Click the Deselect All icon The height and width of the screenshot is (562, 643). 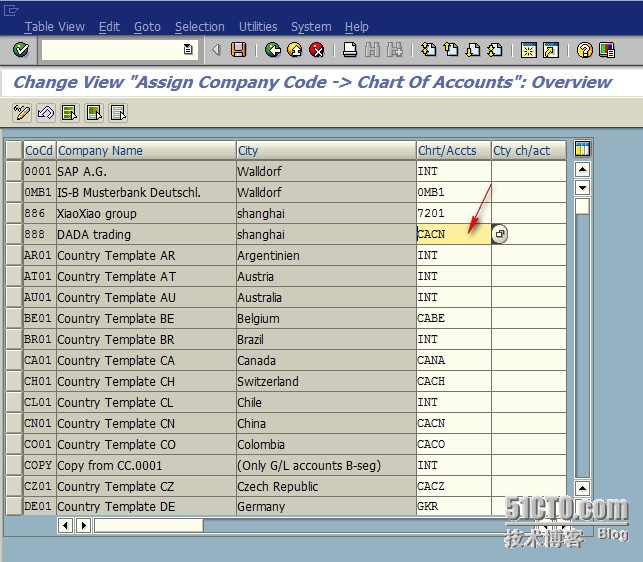pyautogui.click(x=118, y=112)
